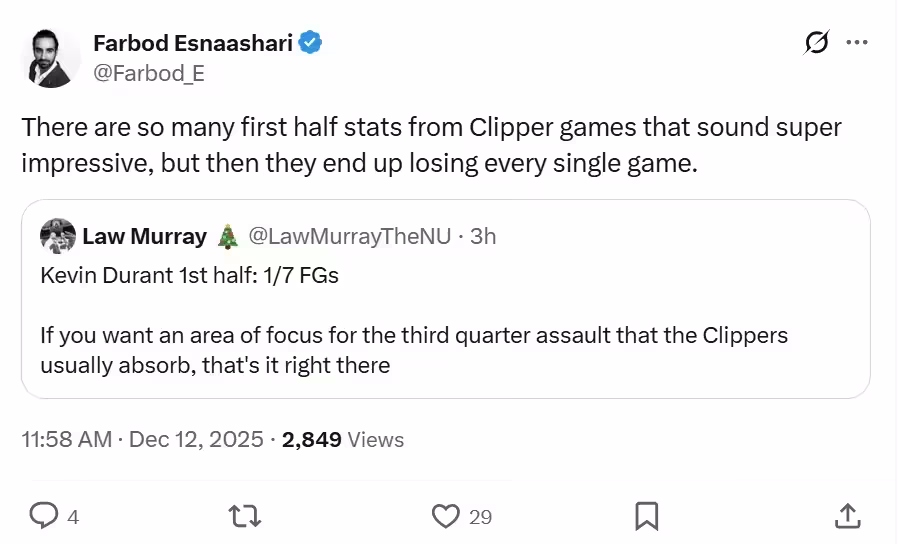Screen dimensions: 898x544
Task: Open the three-dot more options menu
Action: [x=857, y=43]
